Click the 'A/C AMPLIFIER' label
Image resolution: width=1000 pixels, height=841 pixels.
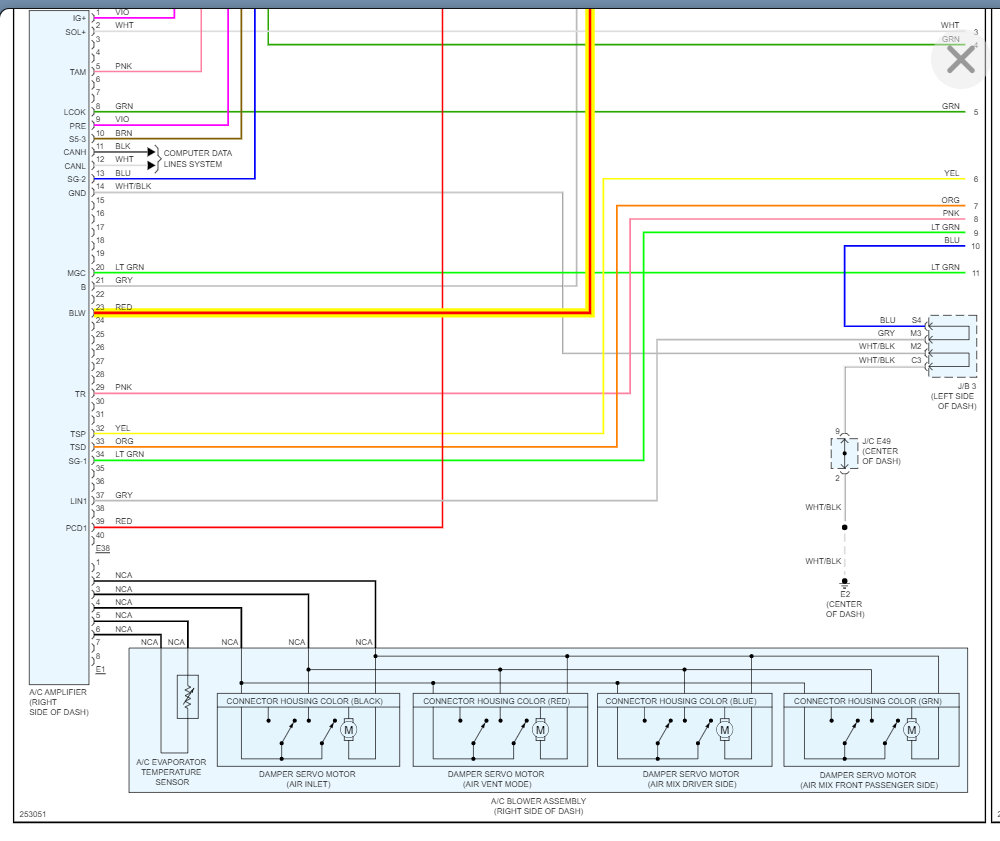58,702
